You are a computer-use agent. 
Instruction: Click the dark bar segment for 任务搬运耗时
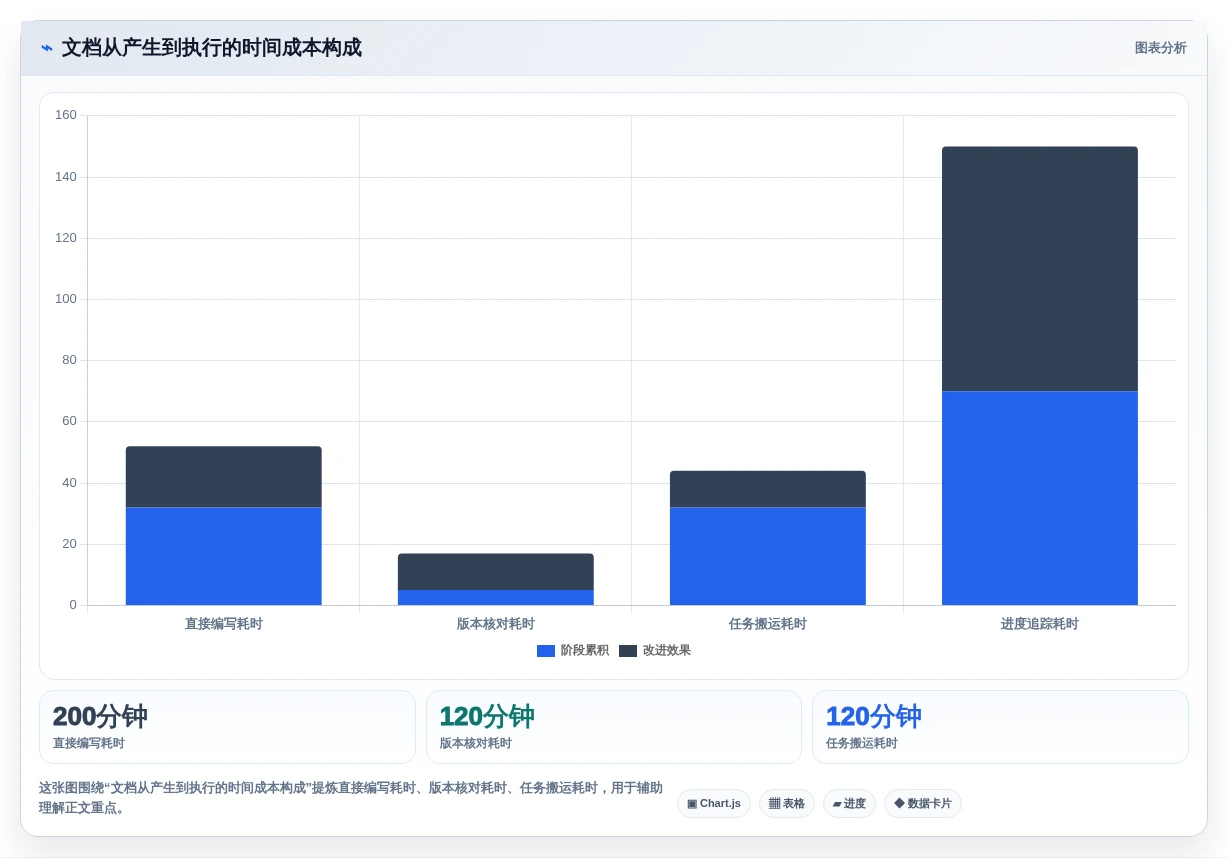pyautogui.click(x=768, y=489)
